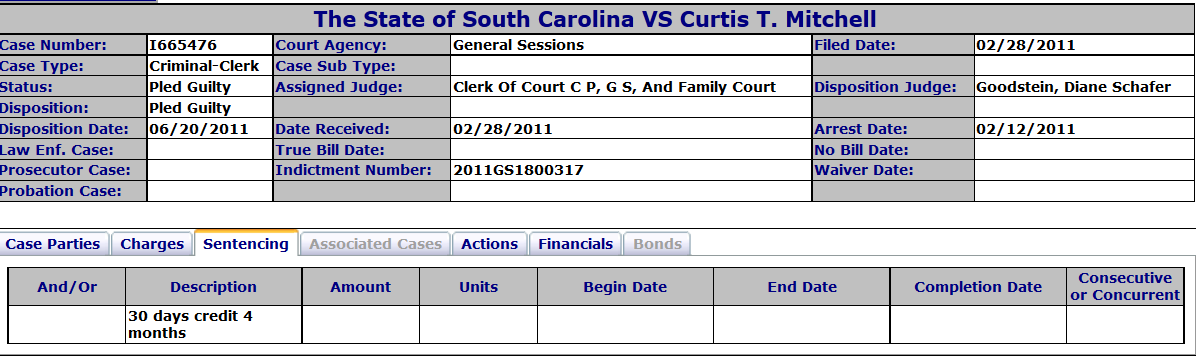Click disposition judge Goodstein, Diane Schafer
1196x362 pixels.
pos(1073,87)
